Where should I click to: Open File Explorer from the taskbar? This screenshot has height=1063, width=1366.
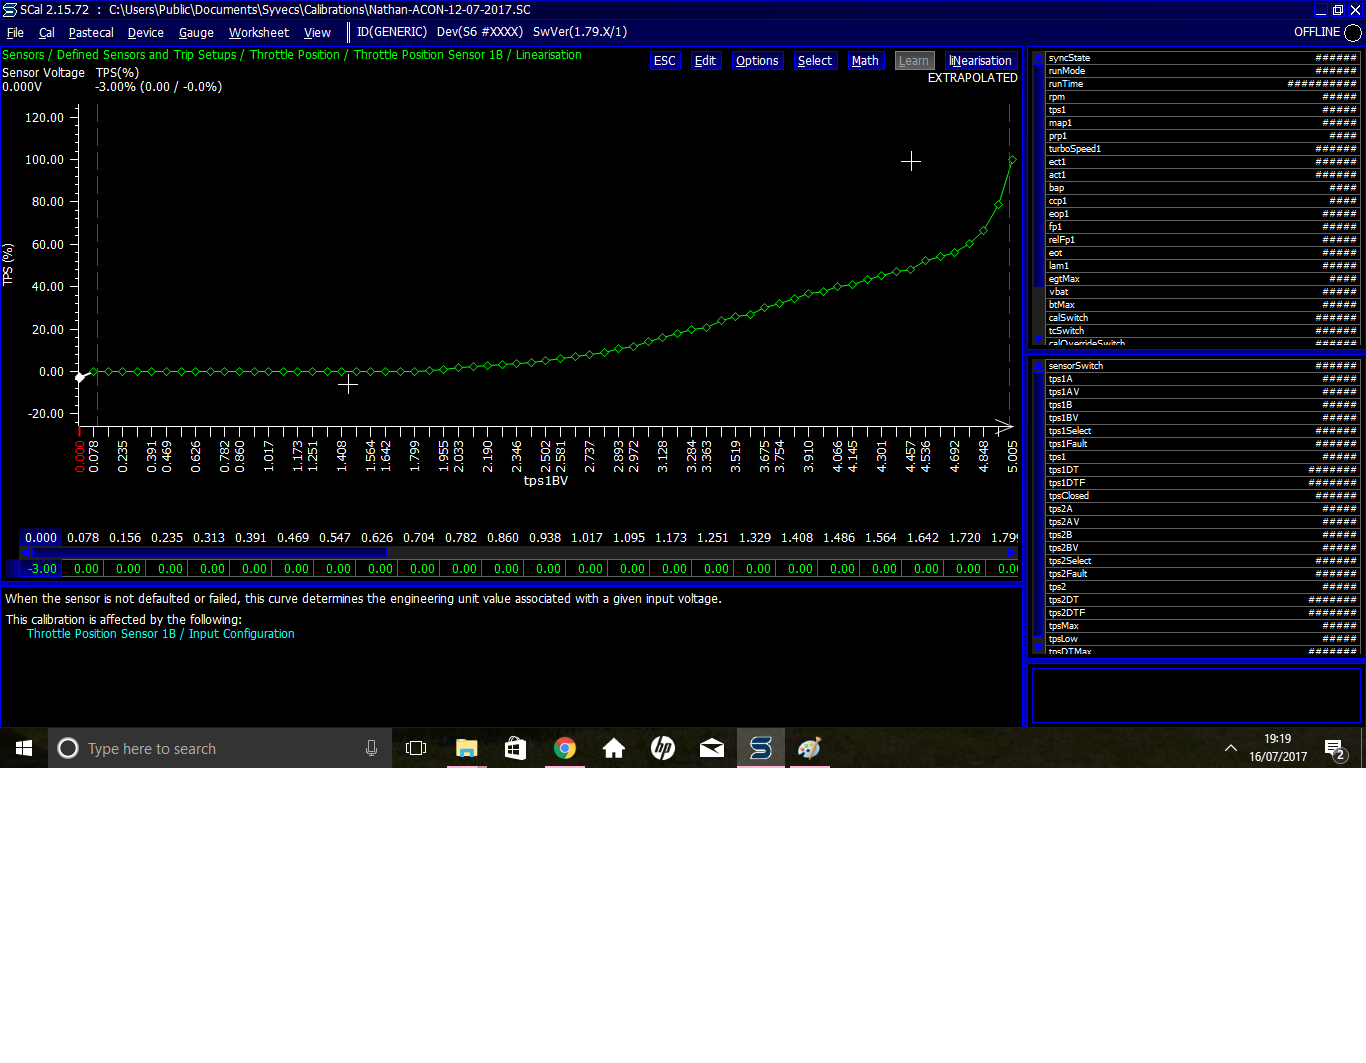coord(467,748)
